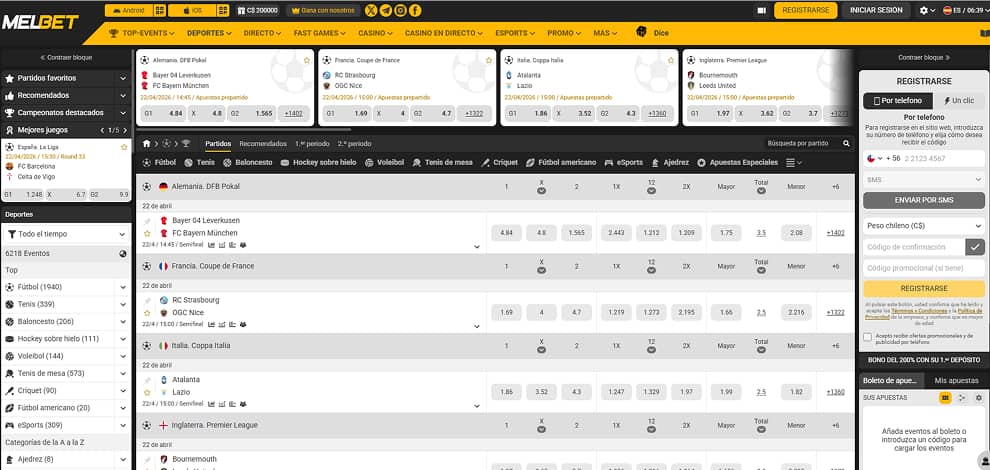Show iOS app QR code icon
This screenshot has width=990, height=470.
pos(223,11)
